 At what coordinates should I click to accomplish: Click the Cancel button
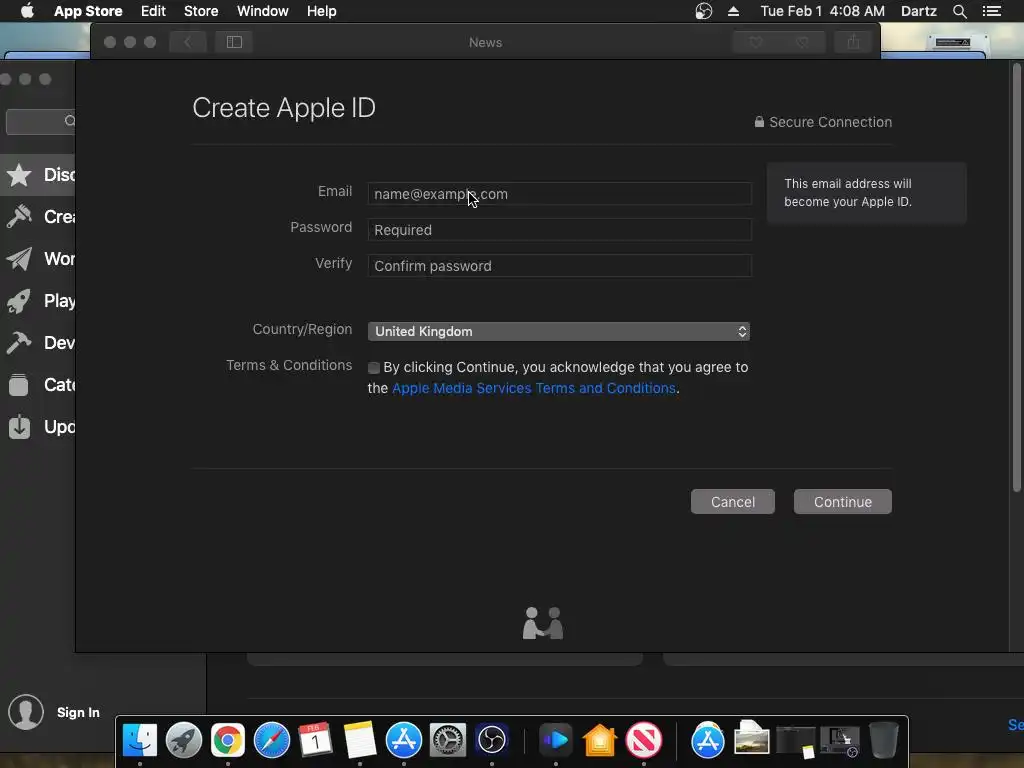tap(733, 502)
